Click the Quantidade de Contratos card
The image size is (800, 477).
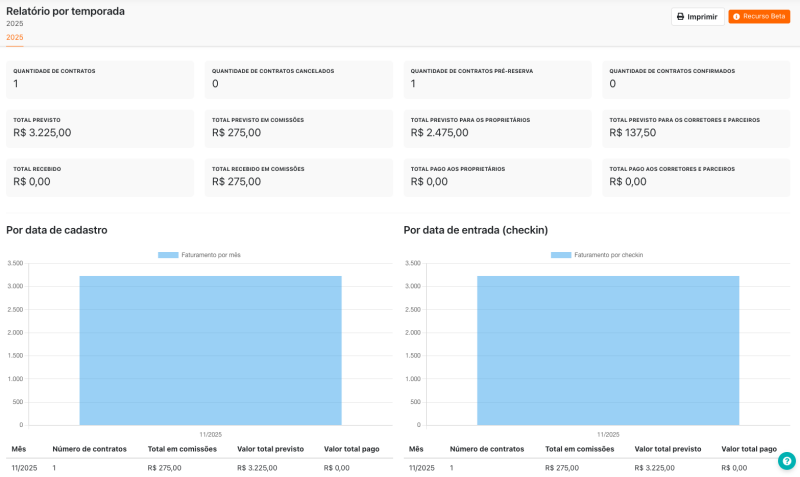100,79
